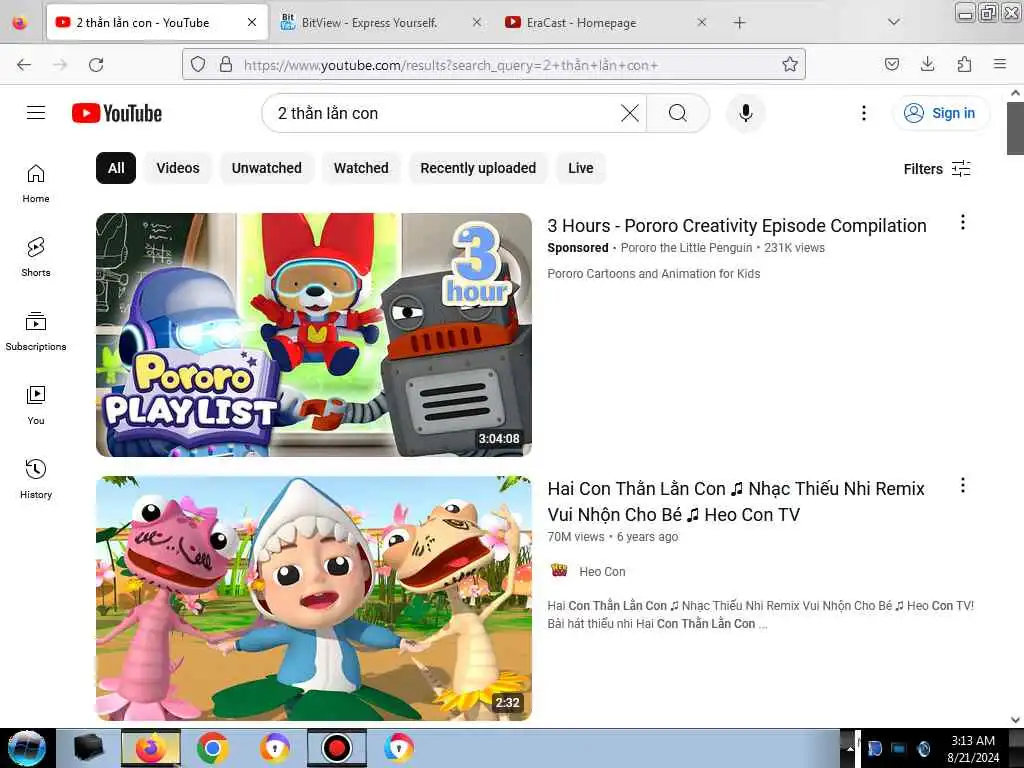Click the Heo Con channel avatar
Screen dimensions: 1024x768
click(x=559, y=571)
